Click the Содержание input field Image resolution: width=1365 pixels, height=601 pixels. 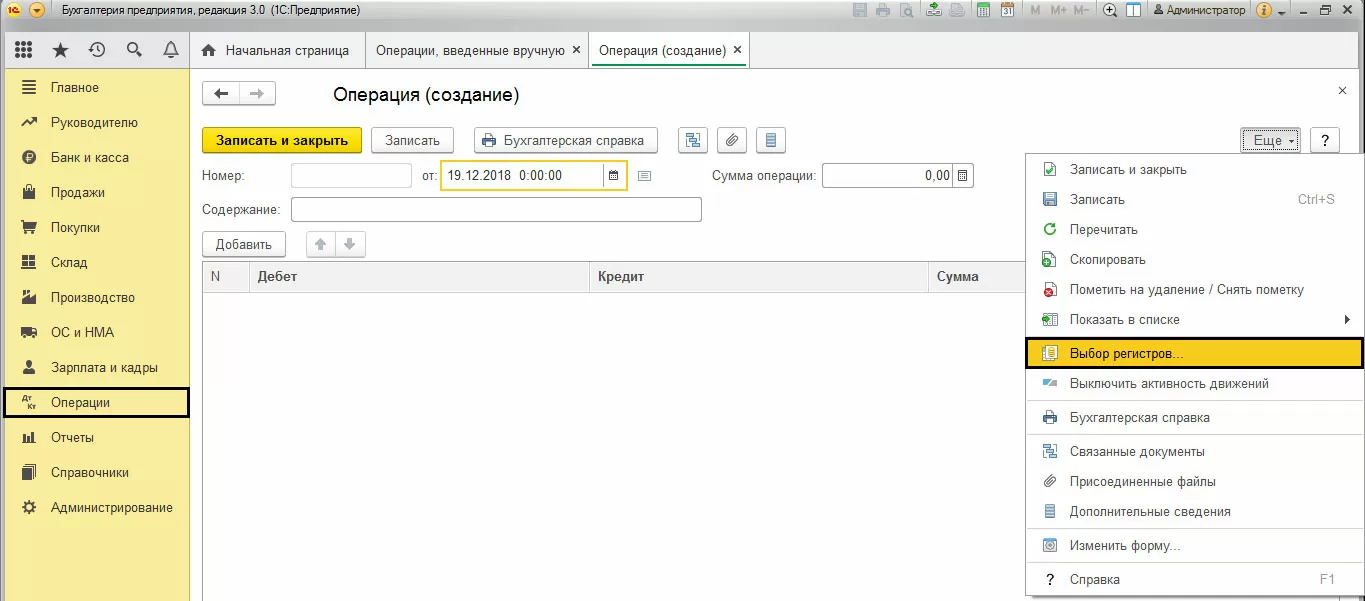point(496,209)
